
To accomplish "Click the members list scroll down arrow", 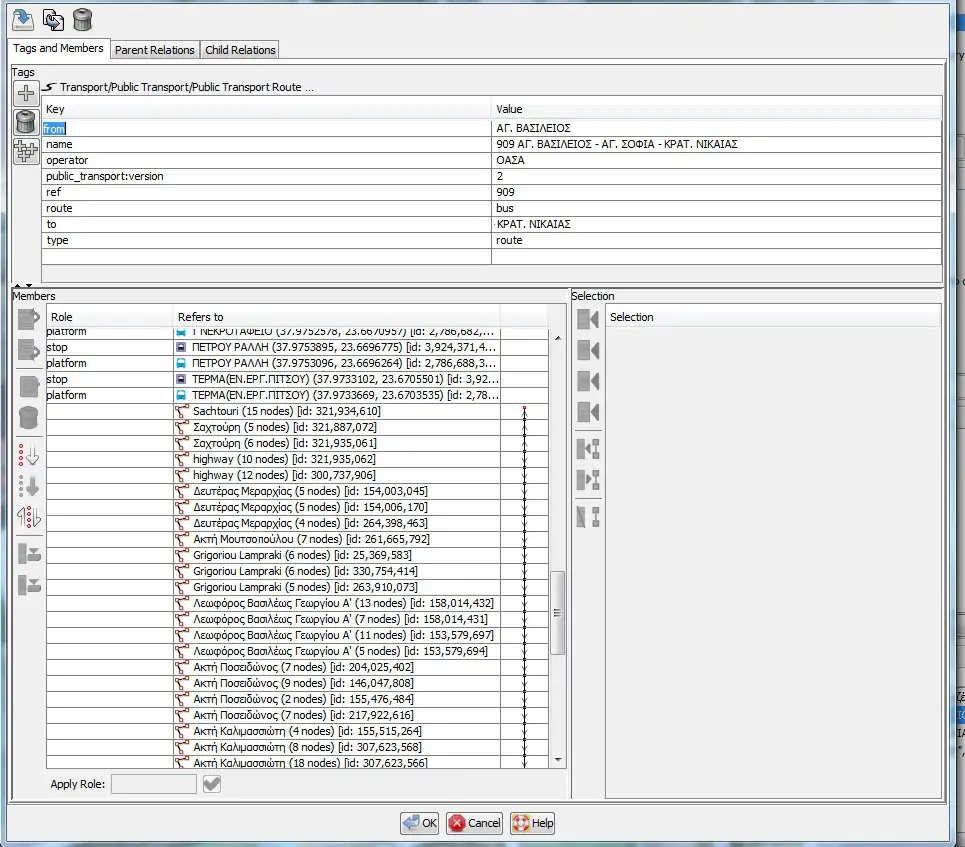I will point(557,760).
